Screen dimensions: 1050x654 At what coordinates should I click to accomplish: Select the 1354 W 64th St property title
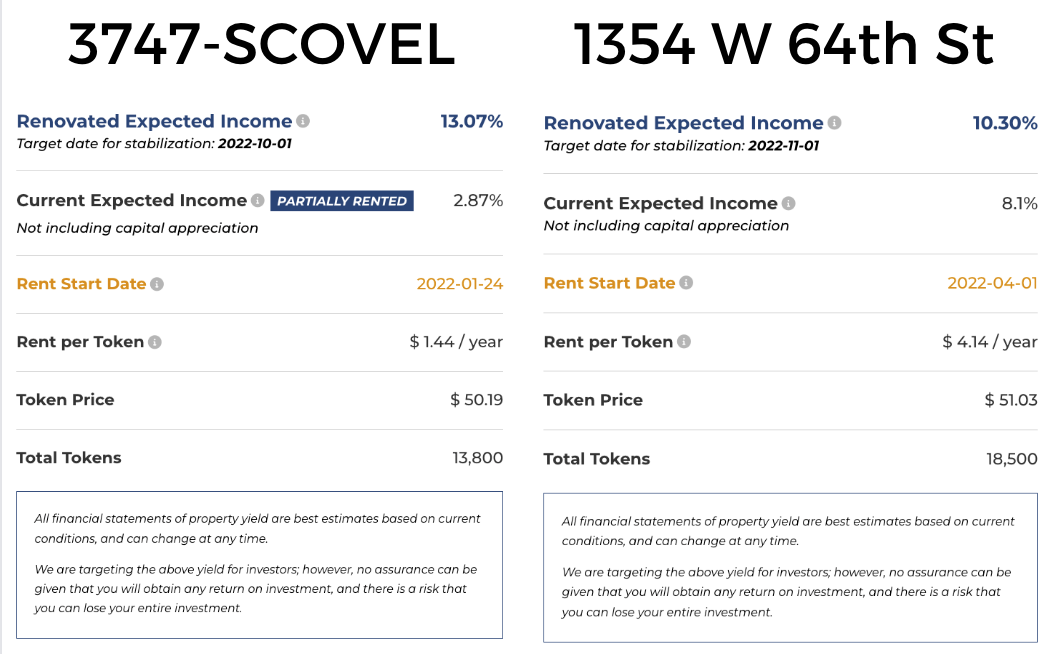point(783,44)
